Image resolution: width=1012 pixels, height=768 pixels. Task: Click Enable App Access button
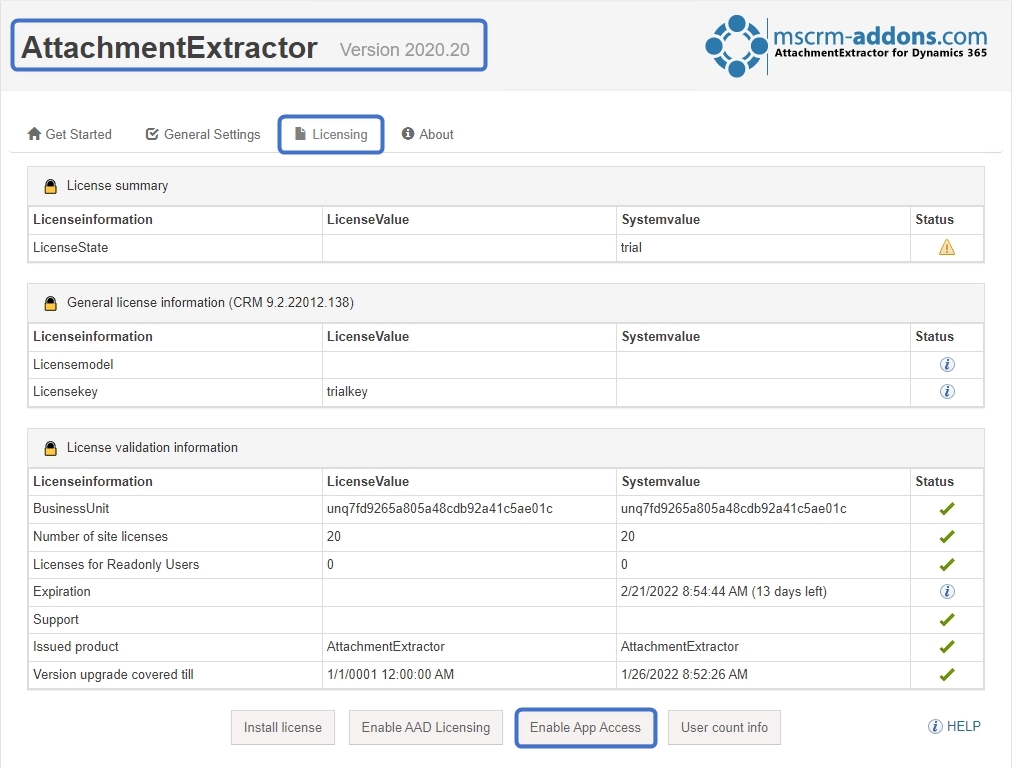click(585, 727)
